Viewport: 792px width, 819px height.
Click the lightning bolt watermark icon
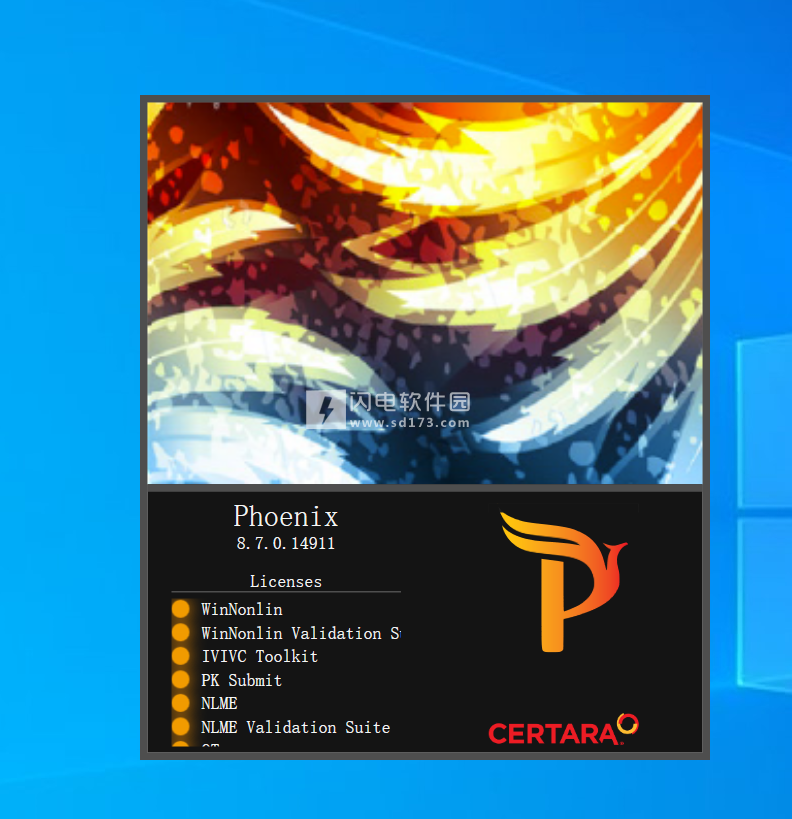point(325,409)
